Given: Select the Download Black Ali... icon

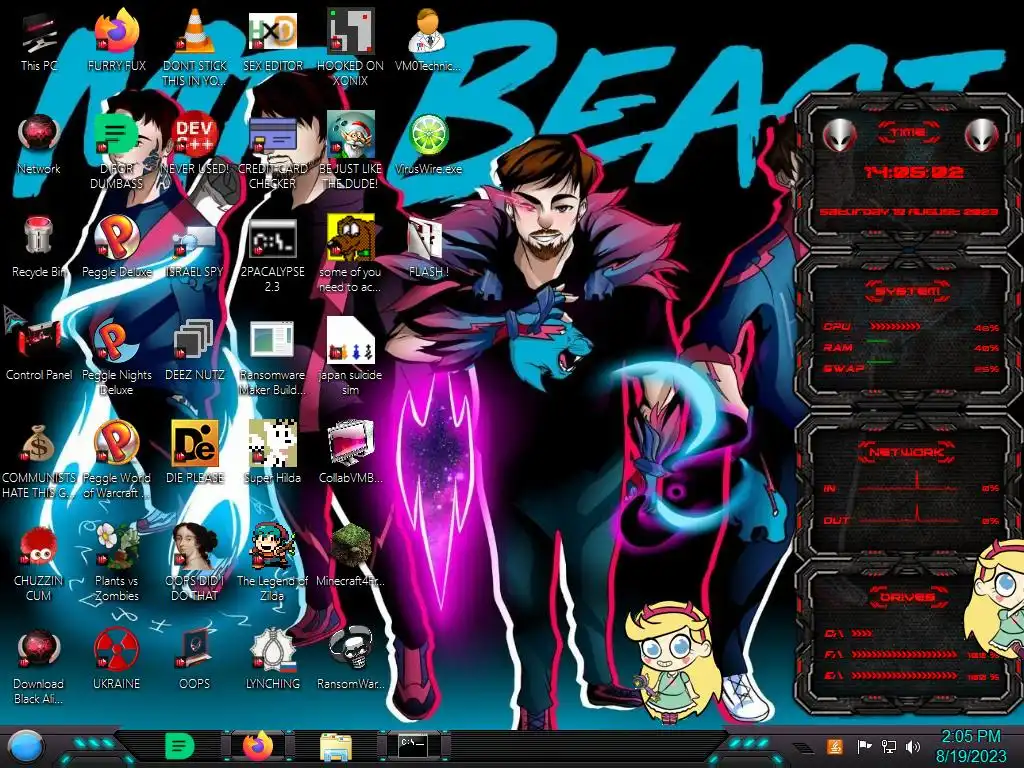Looking at the screenshot, I should [39, 666].
